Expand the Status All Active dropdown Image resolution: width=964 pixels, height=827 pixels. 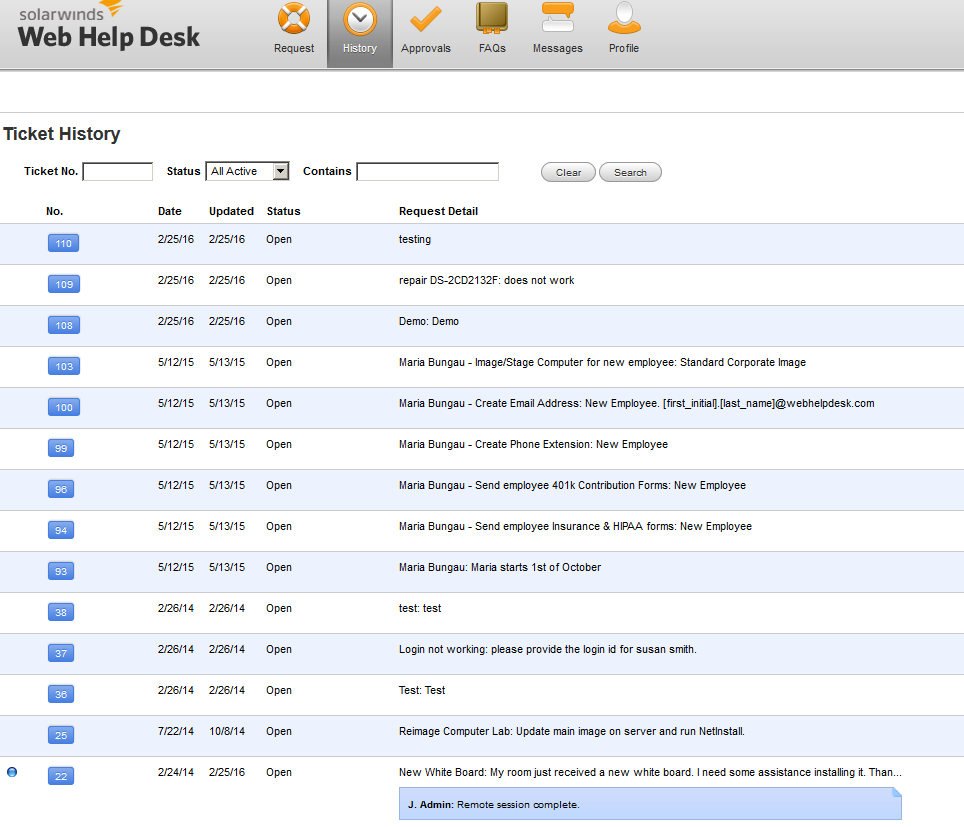point(247,171)
